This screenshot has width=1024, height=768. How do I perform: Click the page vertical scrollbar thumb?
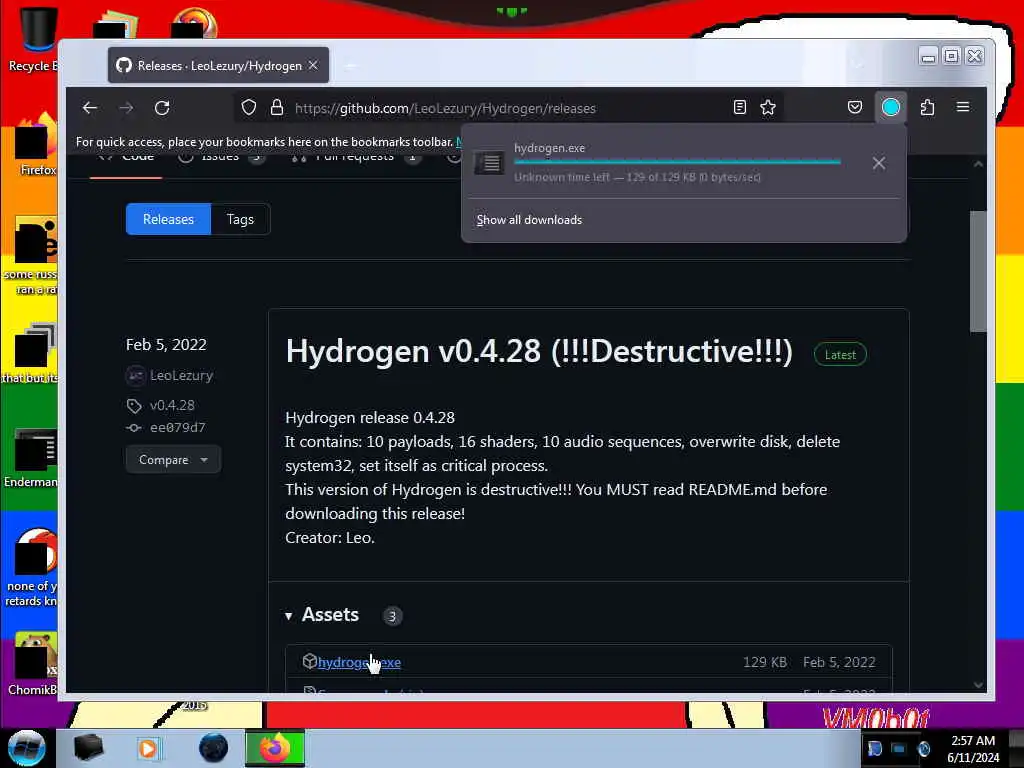point(978,271)
